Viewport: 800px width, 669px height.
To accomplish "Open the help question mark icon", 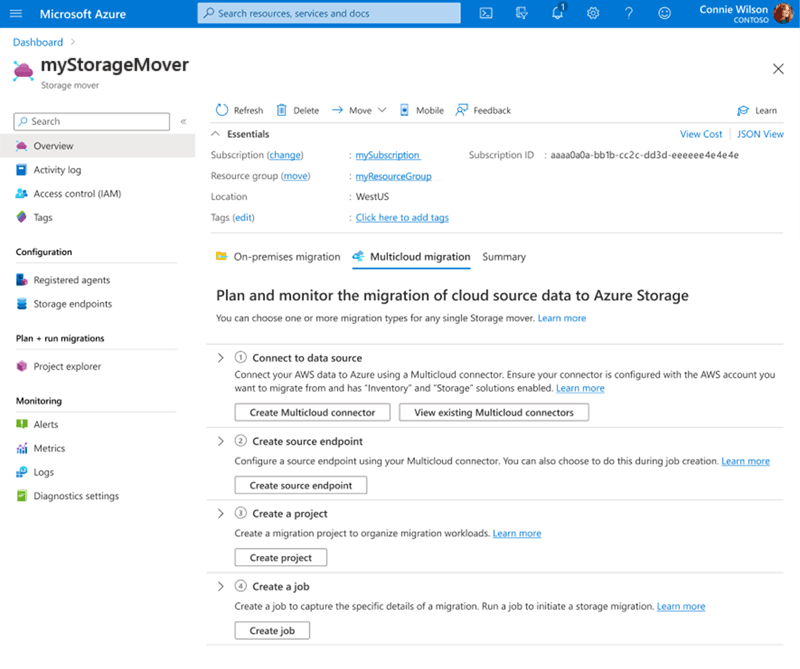I will (x=629, y=13).
